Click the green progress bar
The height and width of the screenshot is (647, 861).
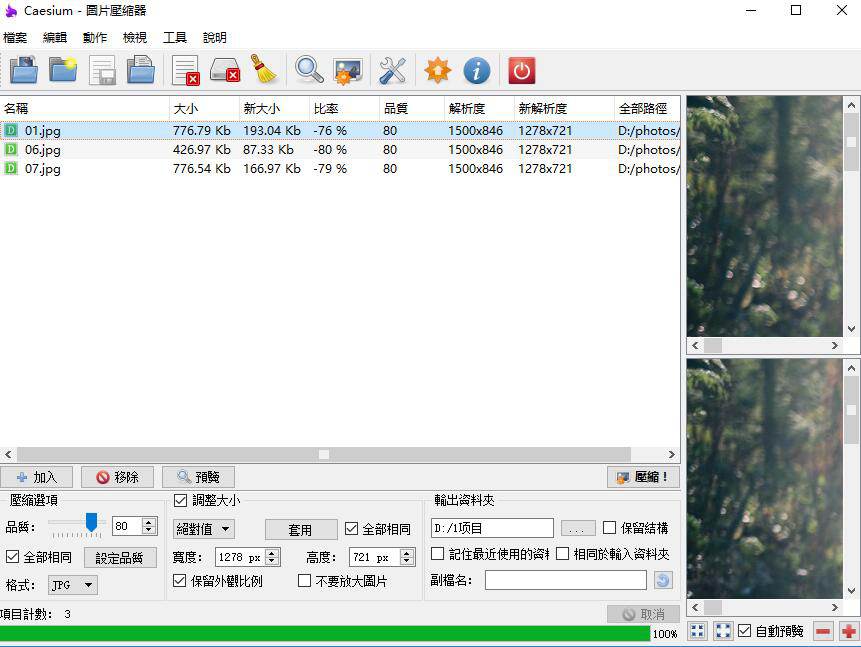click(325, 633)
